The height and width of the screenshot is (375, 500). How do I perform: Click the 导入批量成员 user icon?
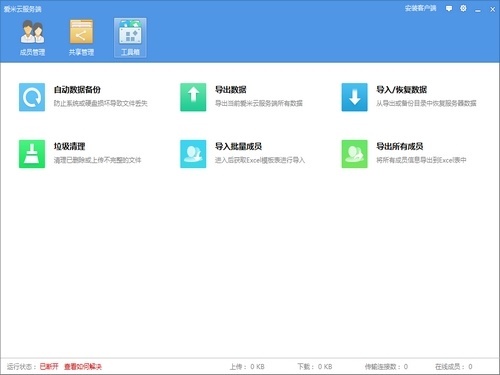pos(193,154)
